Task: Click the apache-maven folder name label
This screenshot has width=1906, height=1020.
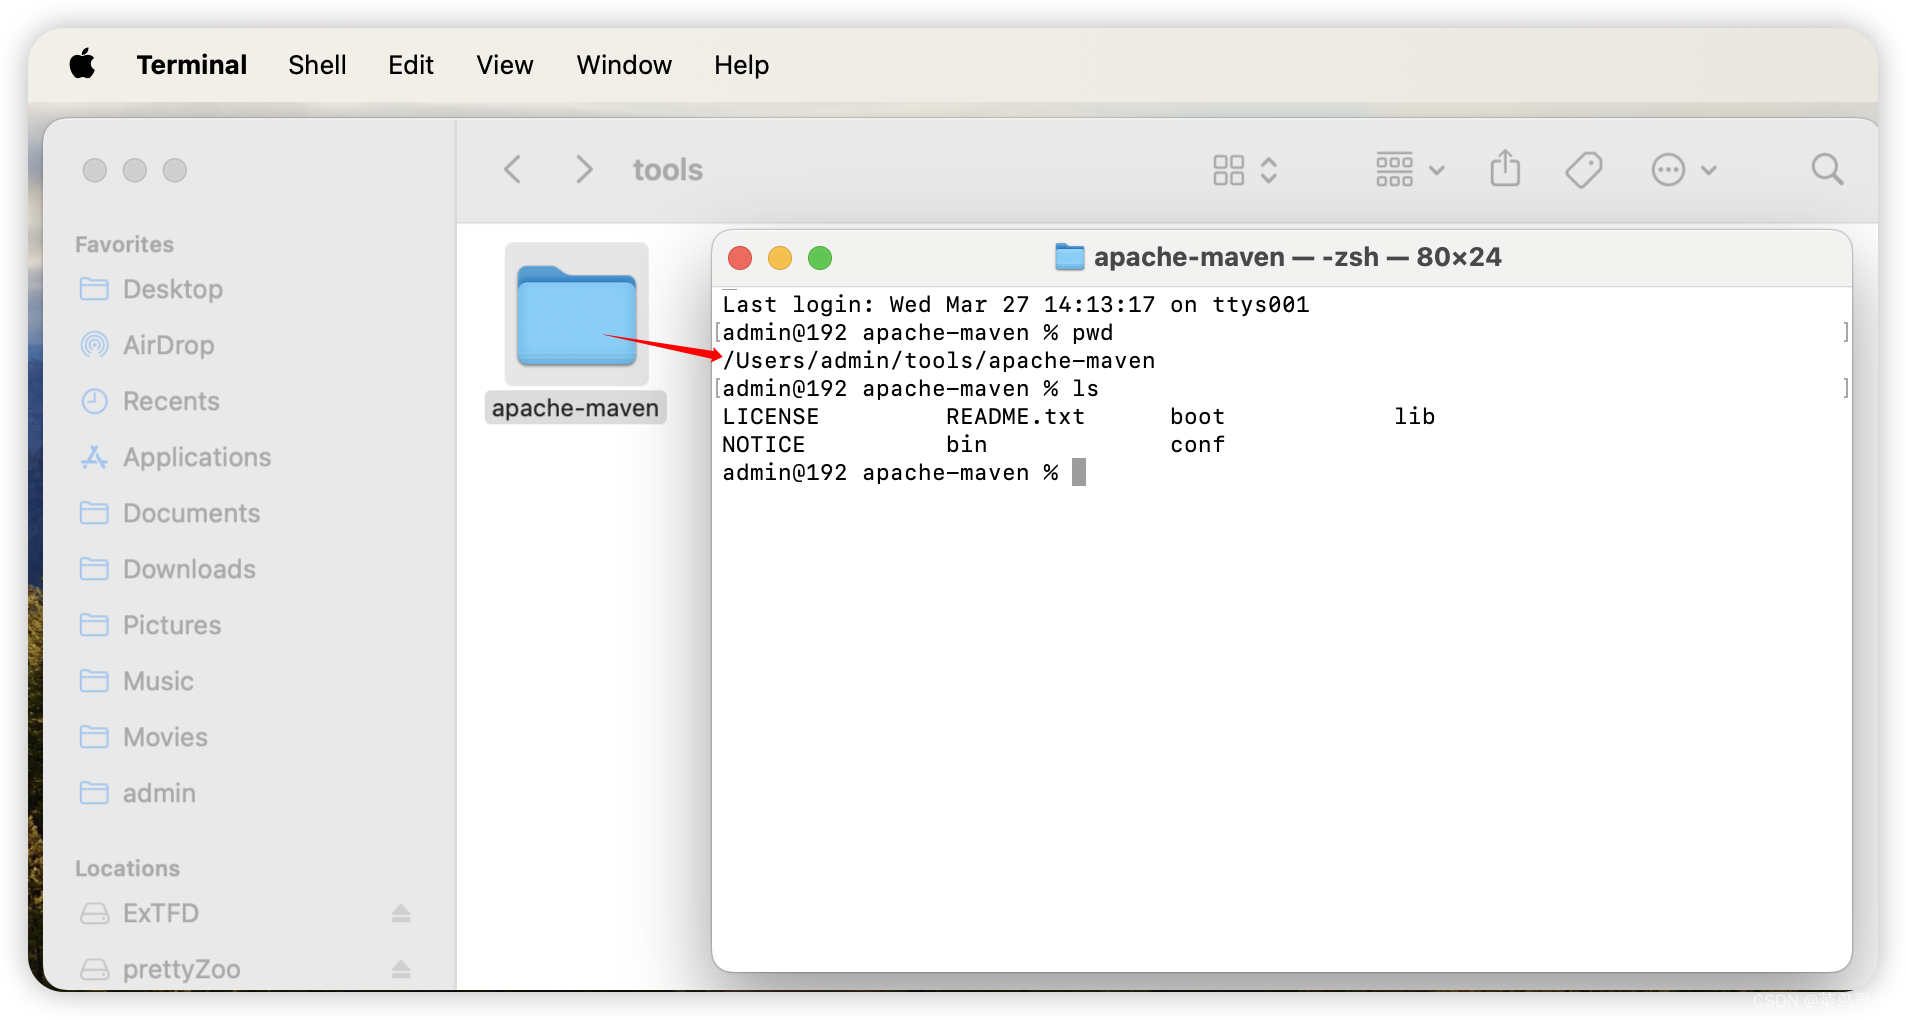Action: tap(575, 408)
